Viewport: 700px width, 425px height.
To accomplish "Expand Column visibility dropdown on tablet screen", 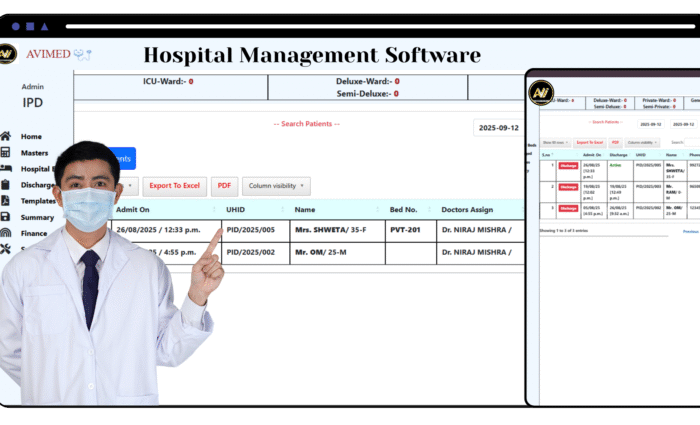I will pos(641,143).
